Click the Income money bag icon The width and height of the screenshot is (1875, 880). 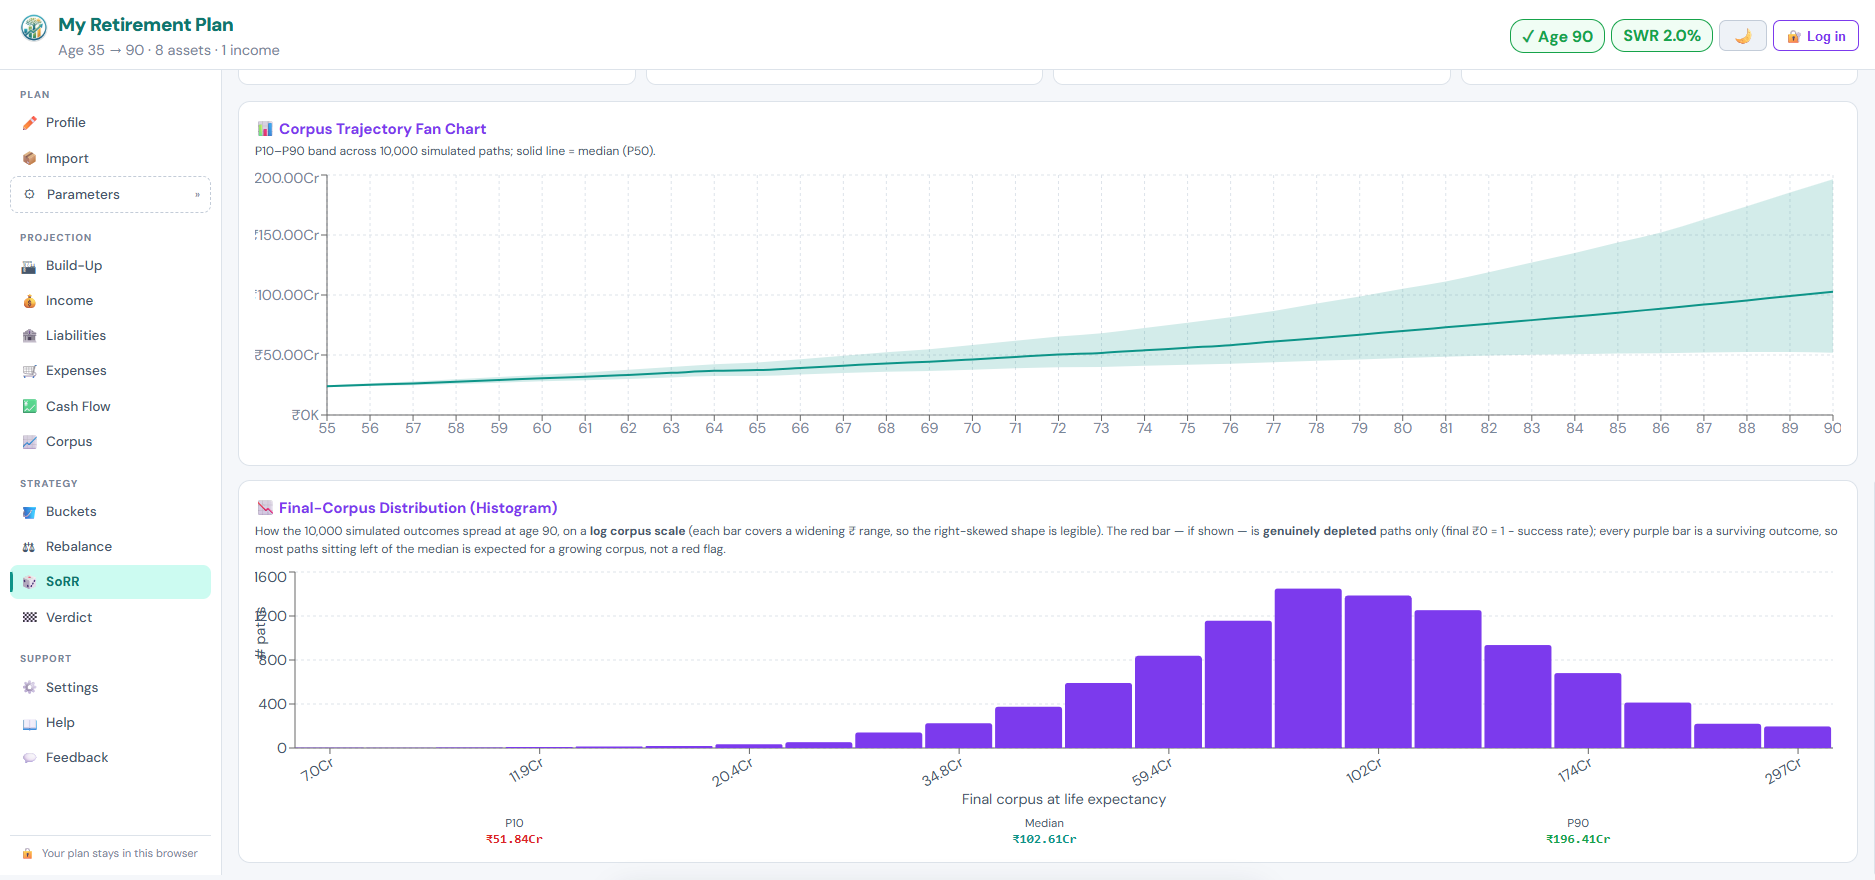(30, 301)
